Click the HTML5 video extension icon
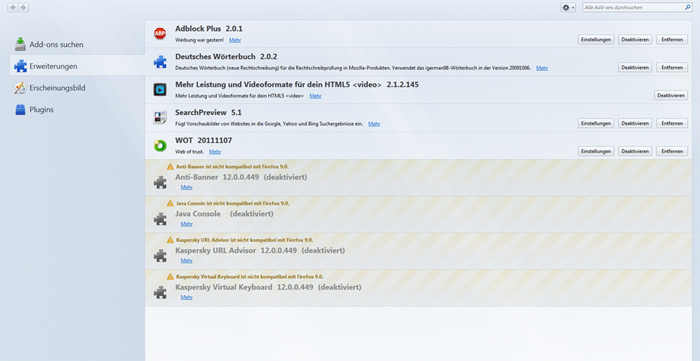Image resolution: width=700 pixels, height=361 pixels. tap(160, 90)
